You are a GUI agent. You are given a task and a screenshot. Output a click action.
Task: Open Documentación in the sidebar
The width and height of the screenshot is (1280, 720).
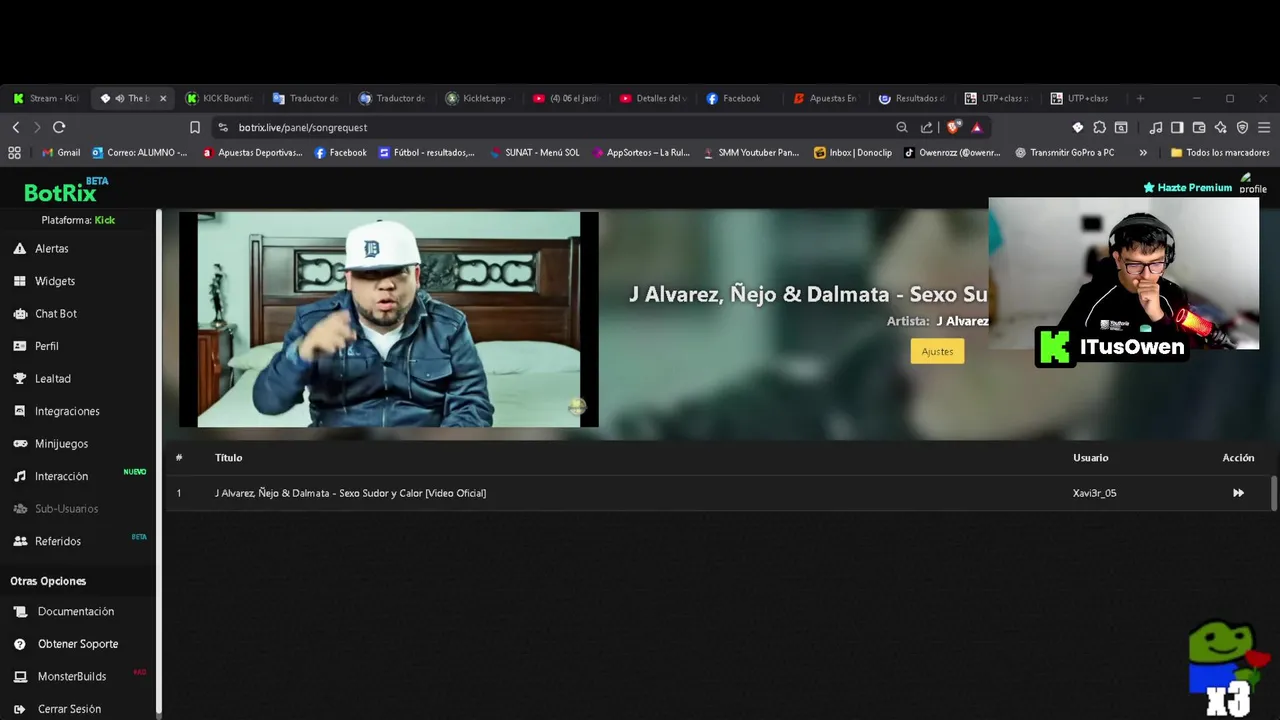76,611
